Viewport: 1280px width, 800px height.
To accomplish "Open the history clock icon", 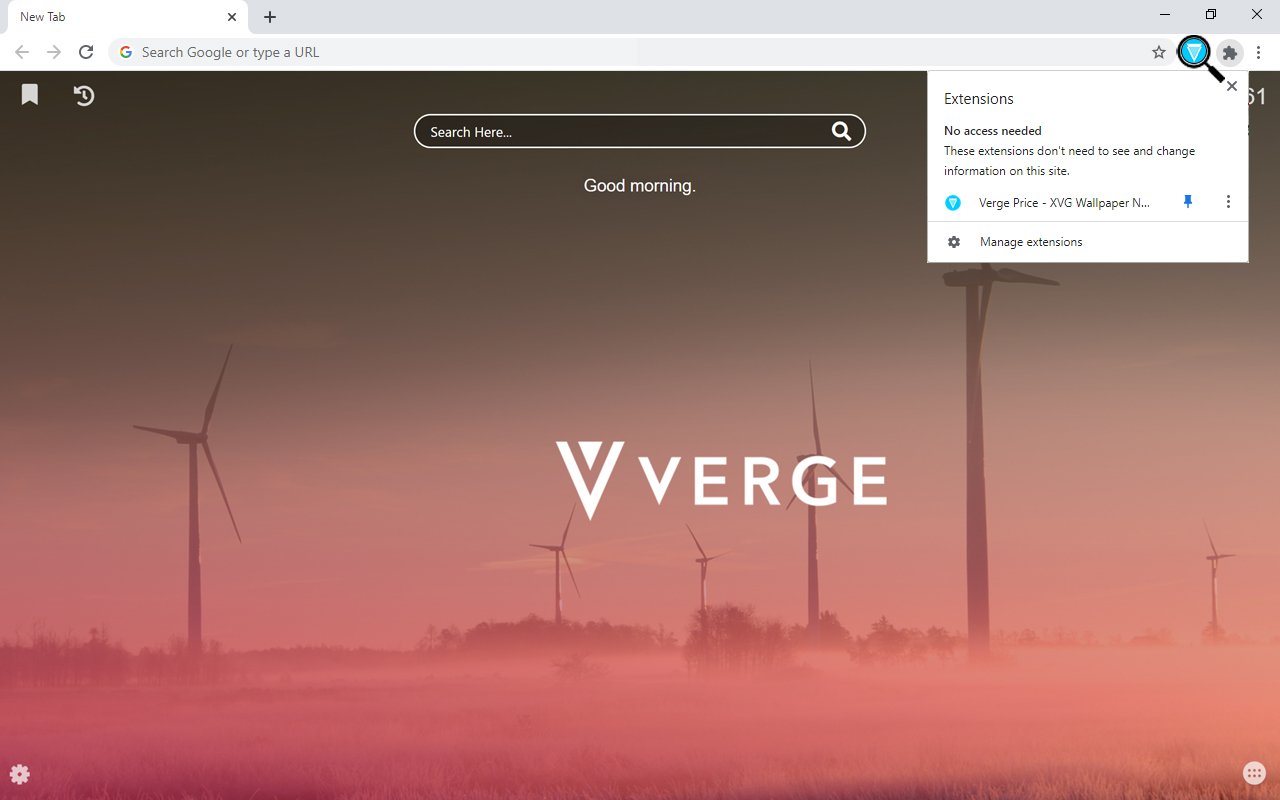I will 84,95.
